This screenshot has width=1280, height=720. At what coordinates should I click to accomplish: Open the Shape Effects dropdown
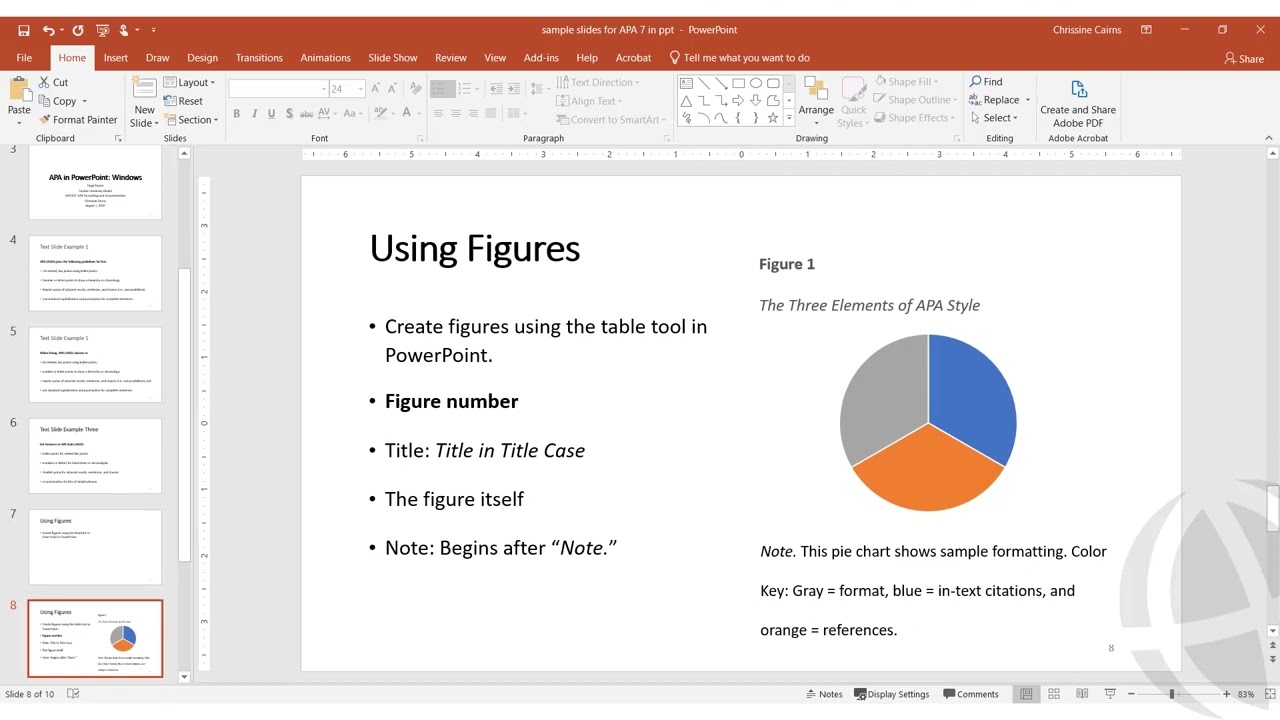point(914,118)
